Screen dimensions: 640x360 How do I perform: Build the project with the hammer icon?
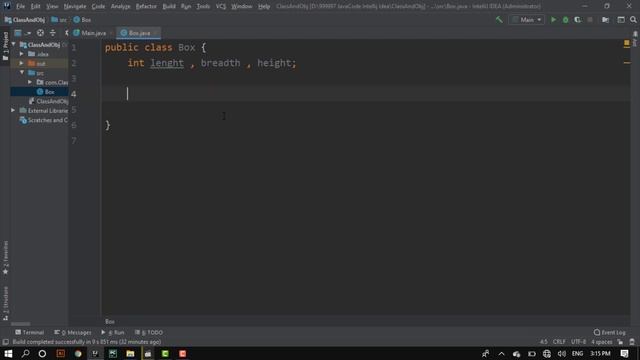tap(499, 20)
